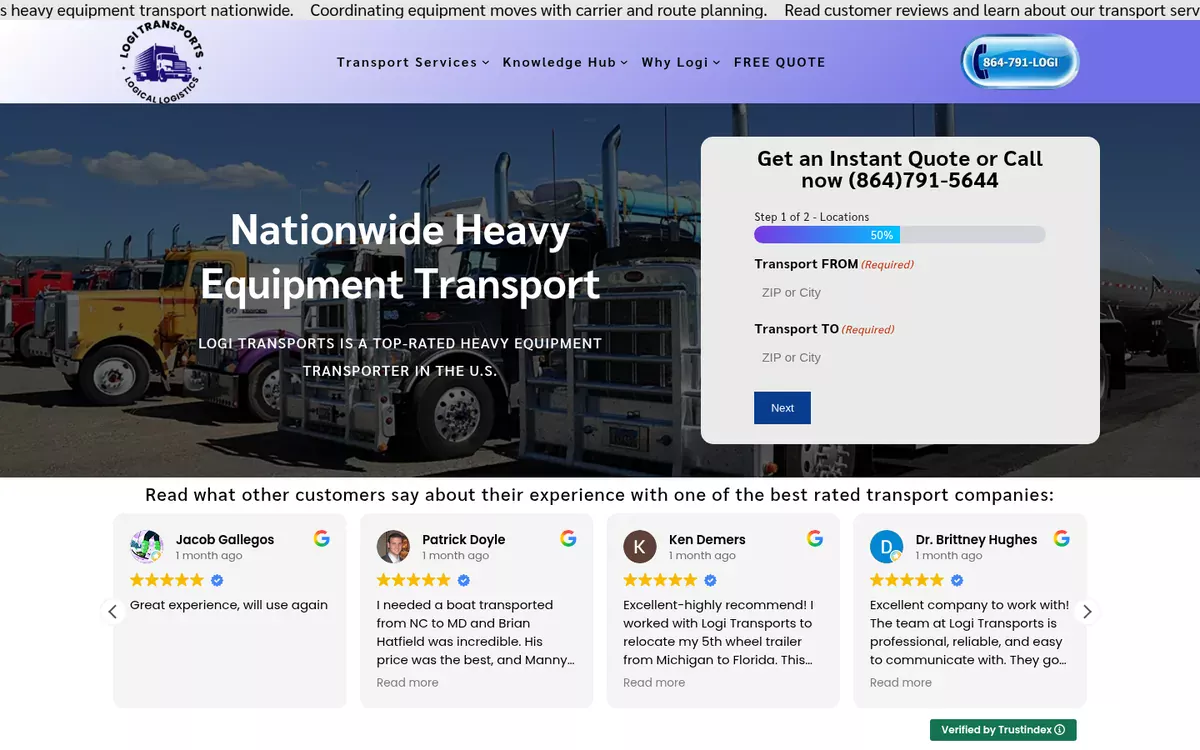Screen dimensions: 1200x750
Task: Open Google icon on Dr. Brittney Hughes review
Action: (1062, 539)
